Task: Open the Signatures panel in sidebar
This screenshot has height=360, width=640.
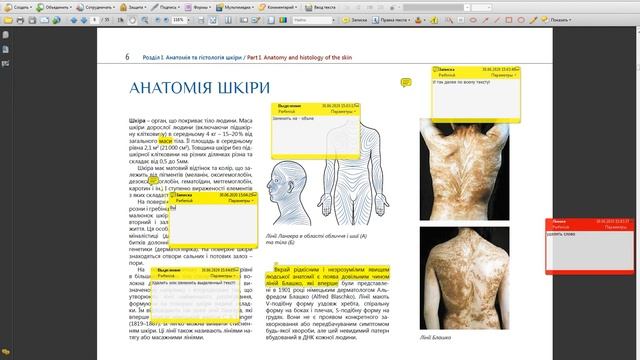Action: tap(6, 63)
